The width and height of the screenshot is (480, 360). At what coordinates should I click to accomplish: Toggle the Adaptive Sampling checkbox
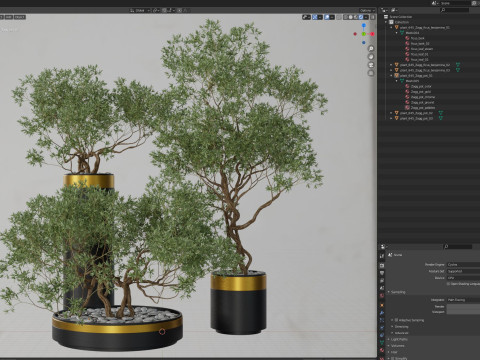[397, 320]
